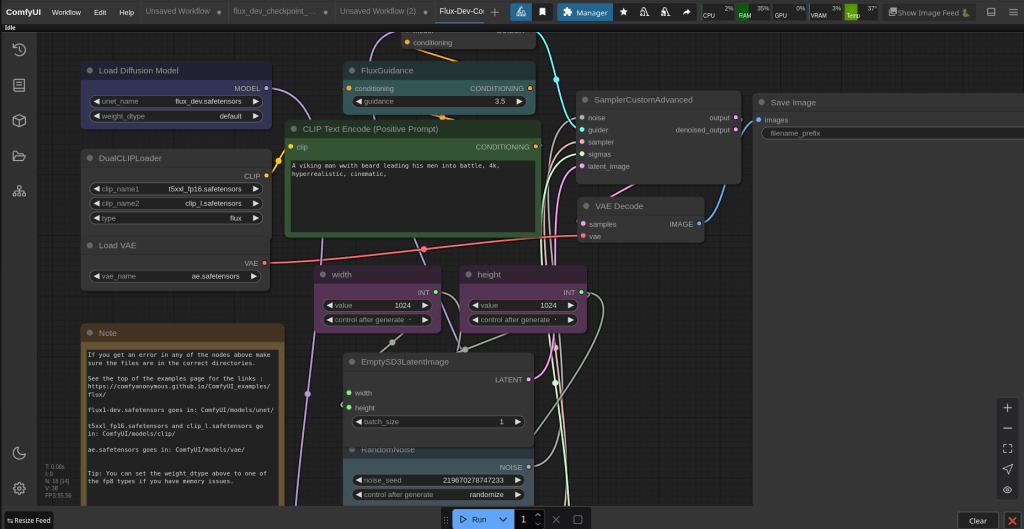
Task: Switch to the flux_dev_checkpoint tab
Action: tap(273, 12)
